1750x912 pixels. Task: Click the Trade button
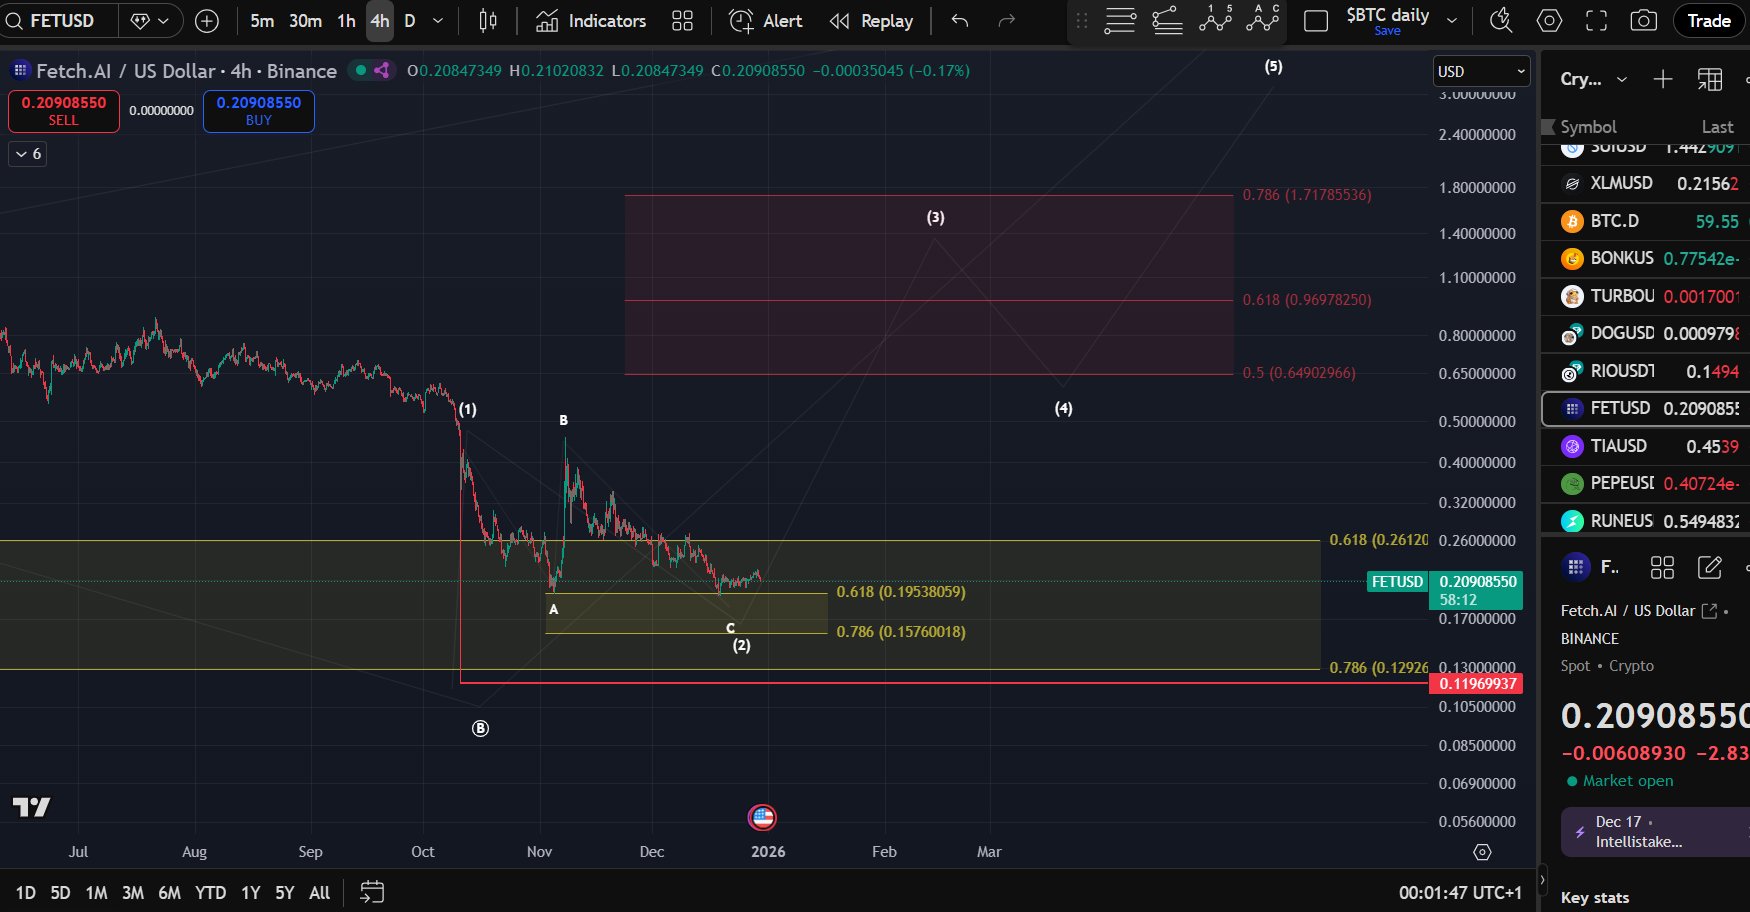point(1709,21)
